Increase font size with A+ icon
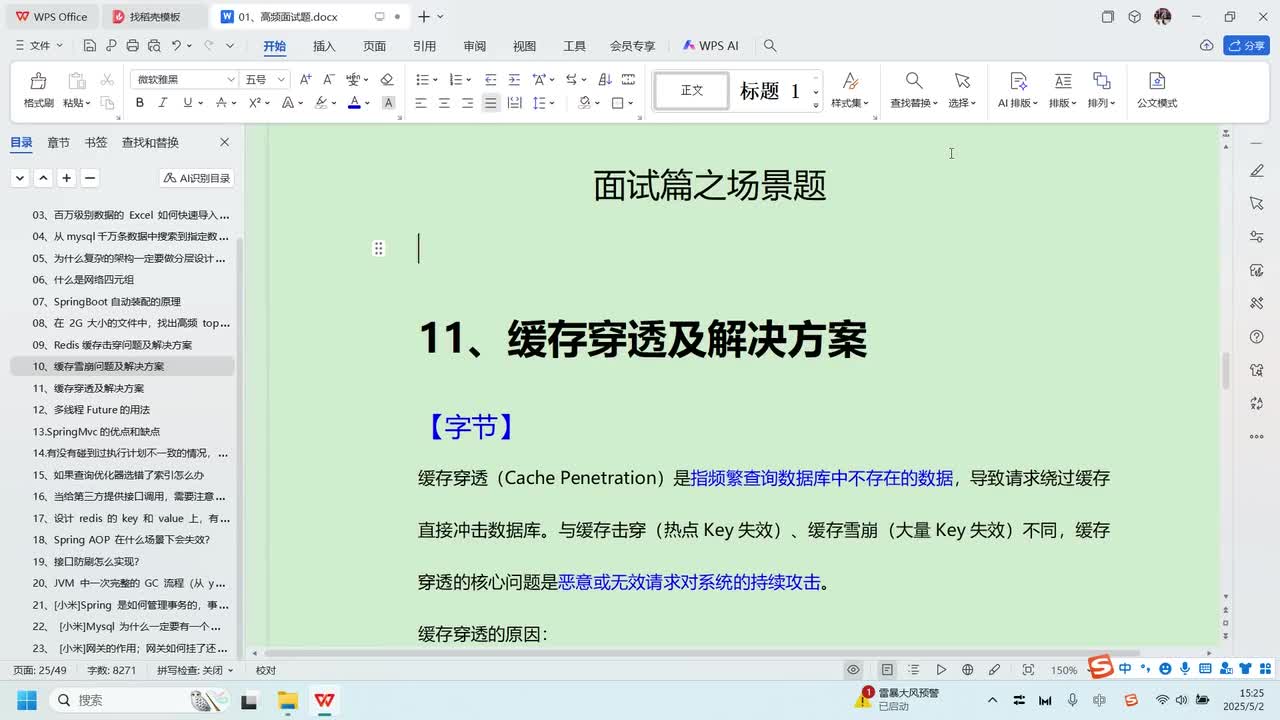This screenshot has height=720, width=1280. (x=306, y=80)
